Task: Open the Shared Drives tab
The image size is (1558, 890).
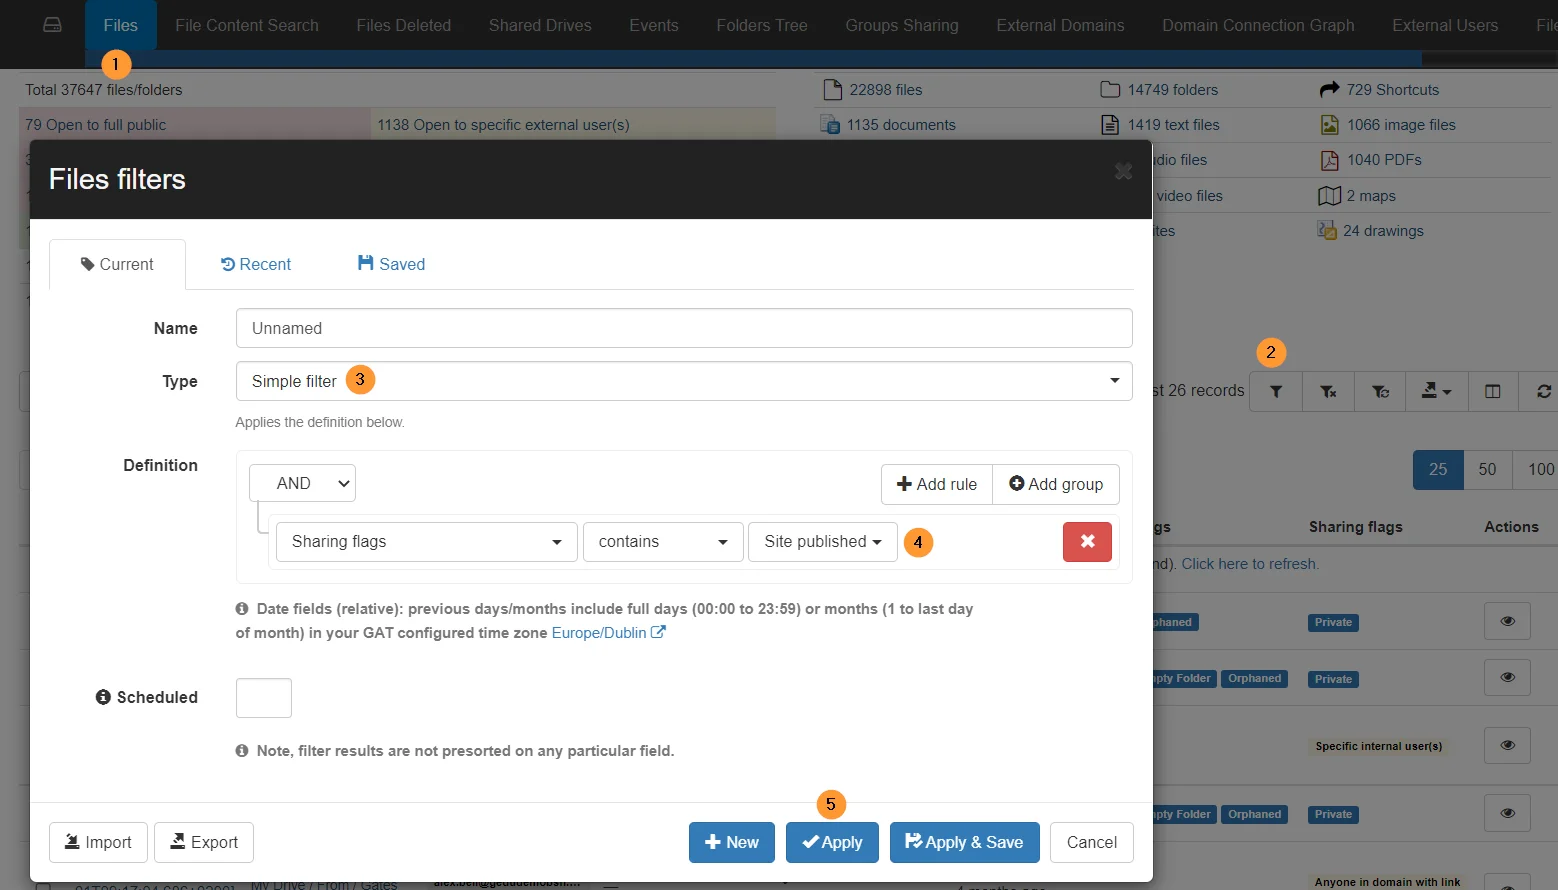Action: [x=540, y=25]
